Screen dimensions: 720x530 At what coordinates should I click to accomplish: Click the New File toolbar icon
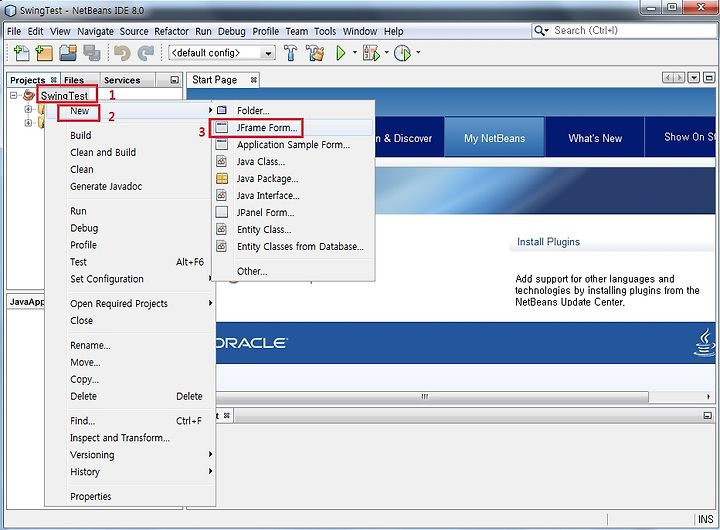coord(21,53)
